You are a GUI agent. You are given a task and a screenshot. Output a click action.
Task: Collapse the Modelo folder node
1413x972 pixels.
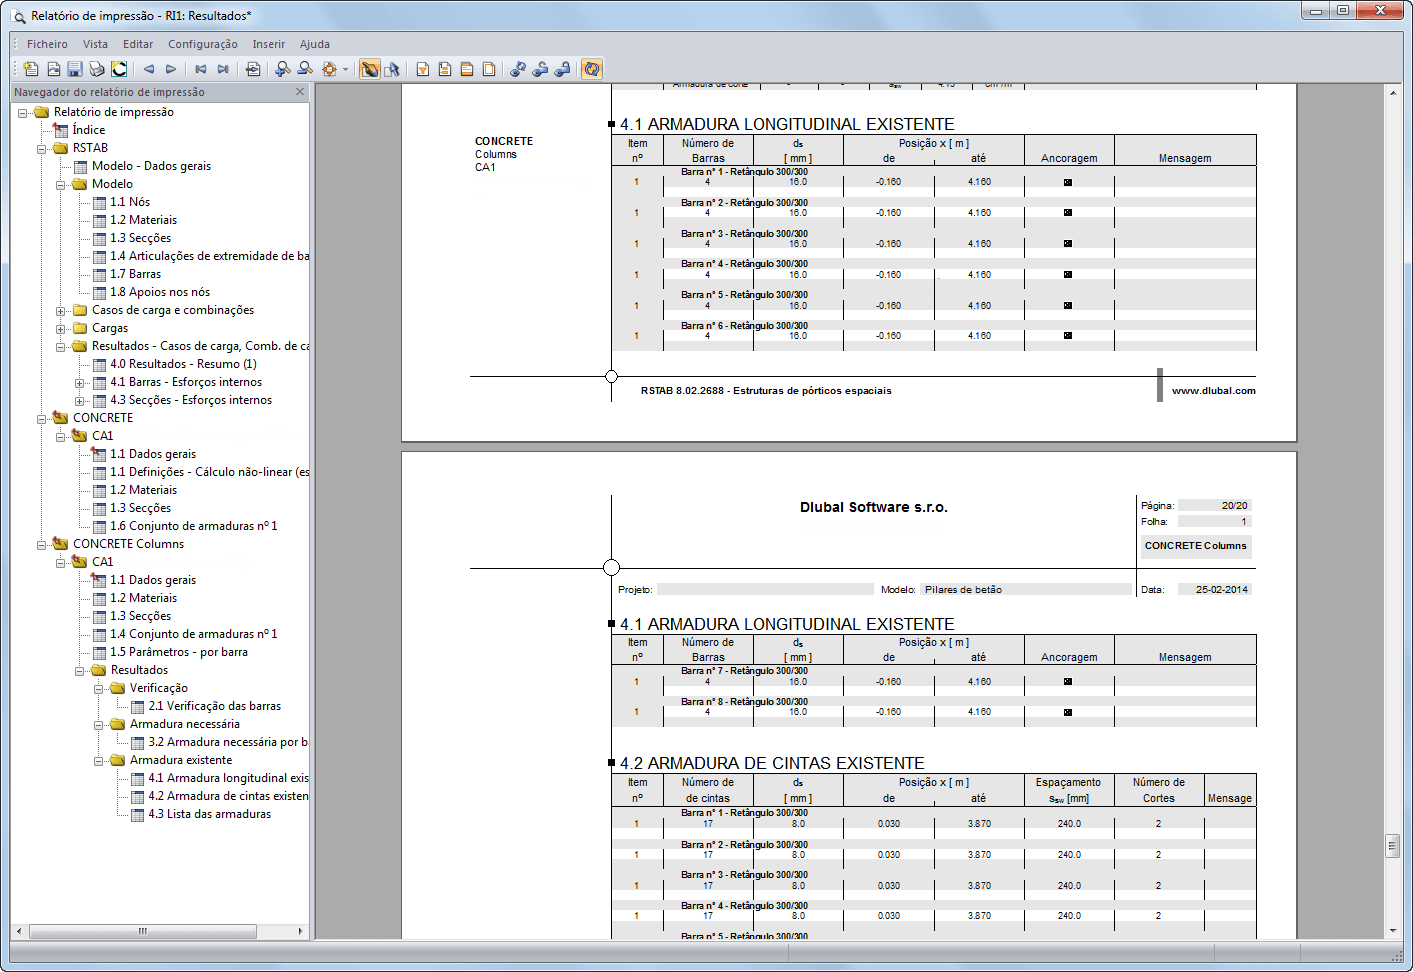[x=61, y=184]
